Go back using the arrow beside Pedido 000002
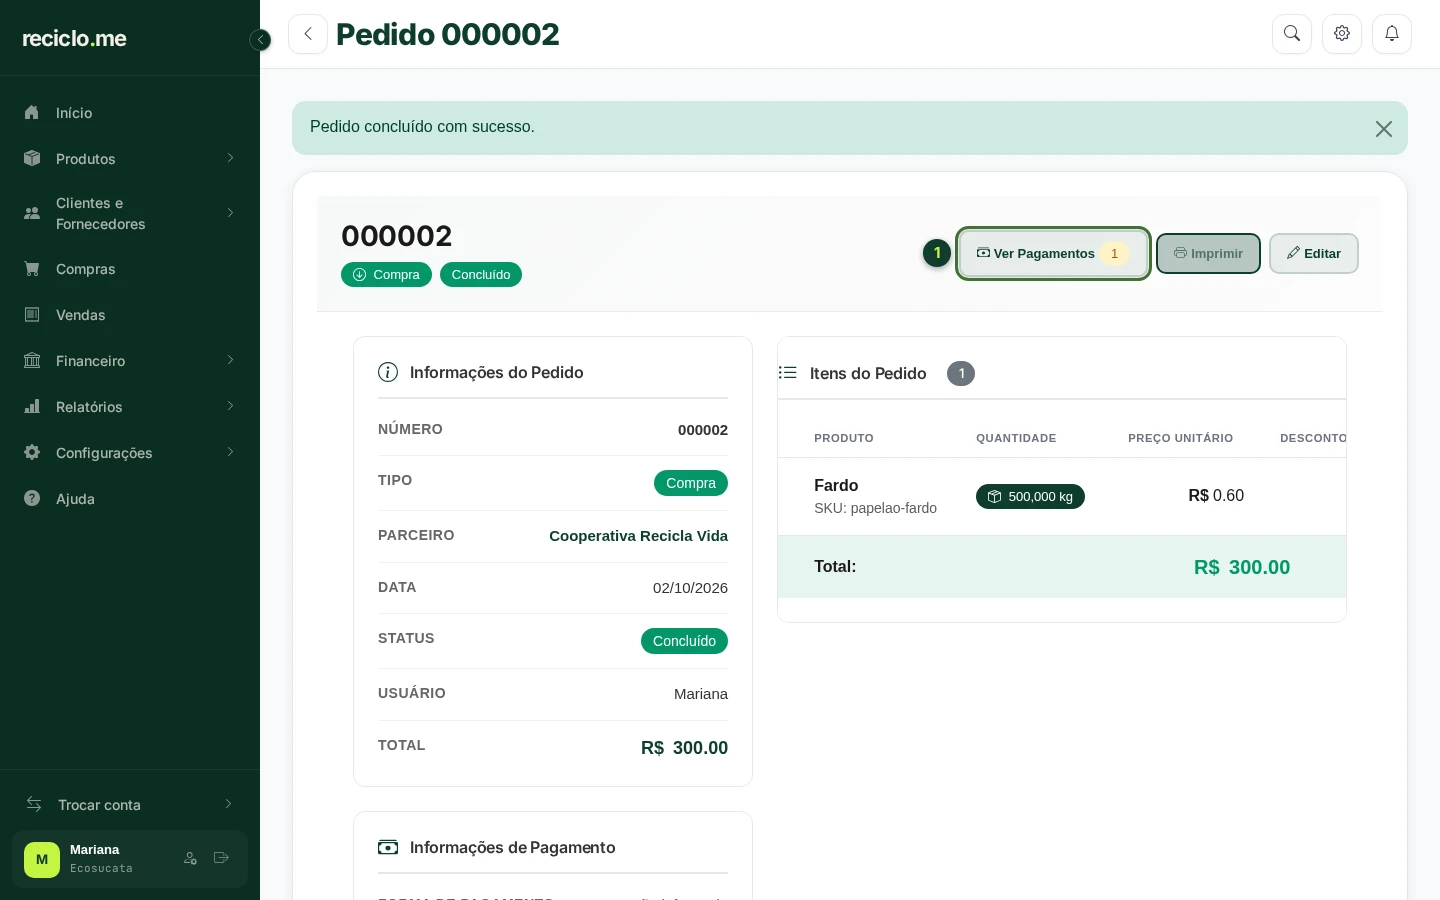 (308, 34)
